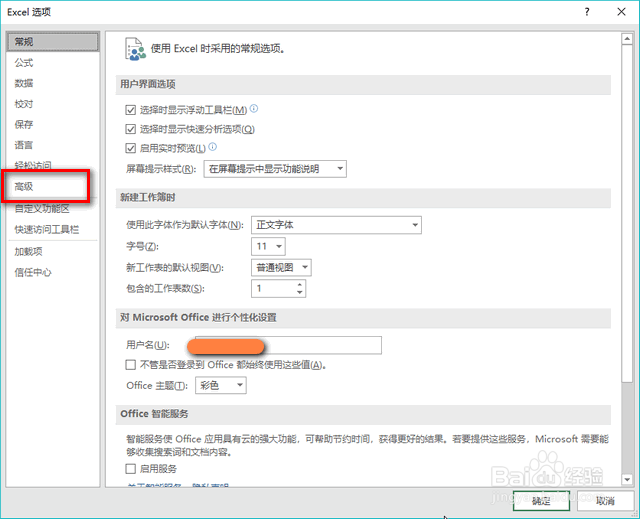
Task: Toggle 启用实时预览 checkbox
Action: pyautogui.click(x=131, y=148)
